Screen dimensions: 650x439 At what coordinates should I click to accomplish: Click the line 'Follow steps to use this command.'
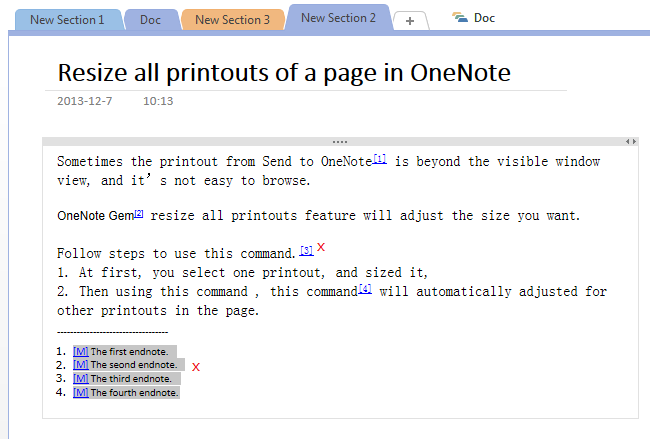click(x=176, y=253)
